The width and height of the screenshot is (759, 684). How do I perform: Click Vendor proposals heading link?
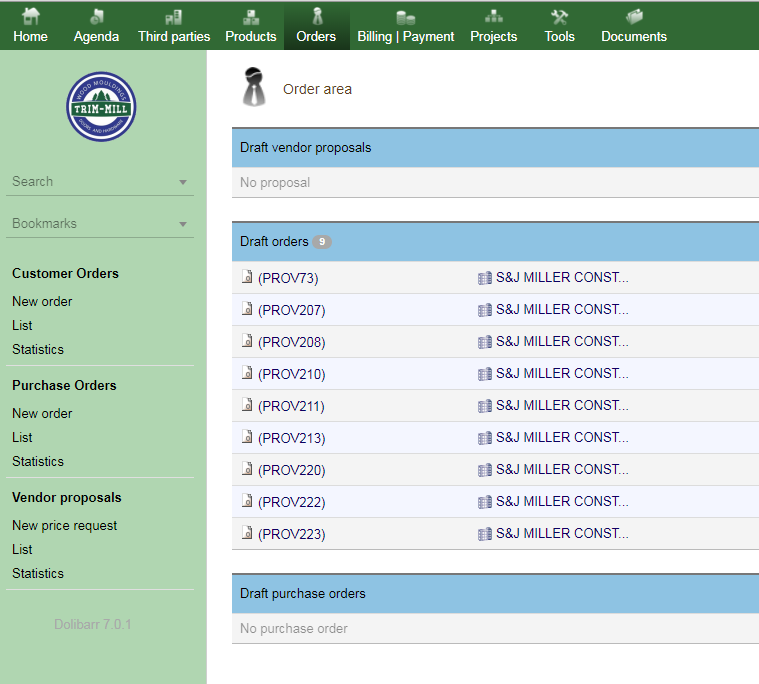(67, 498)
